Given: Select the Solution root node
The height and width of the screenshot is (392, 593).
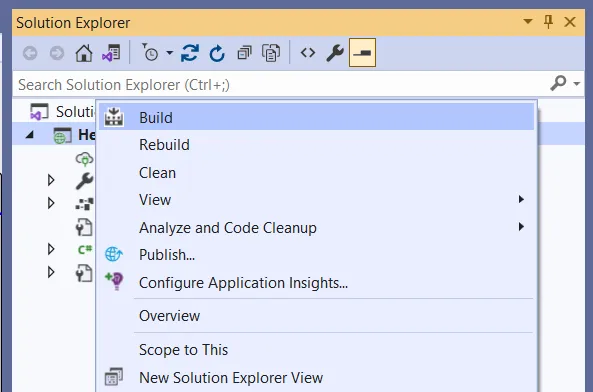Looking at the screenshot, I should pos(62,112).
